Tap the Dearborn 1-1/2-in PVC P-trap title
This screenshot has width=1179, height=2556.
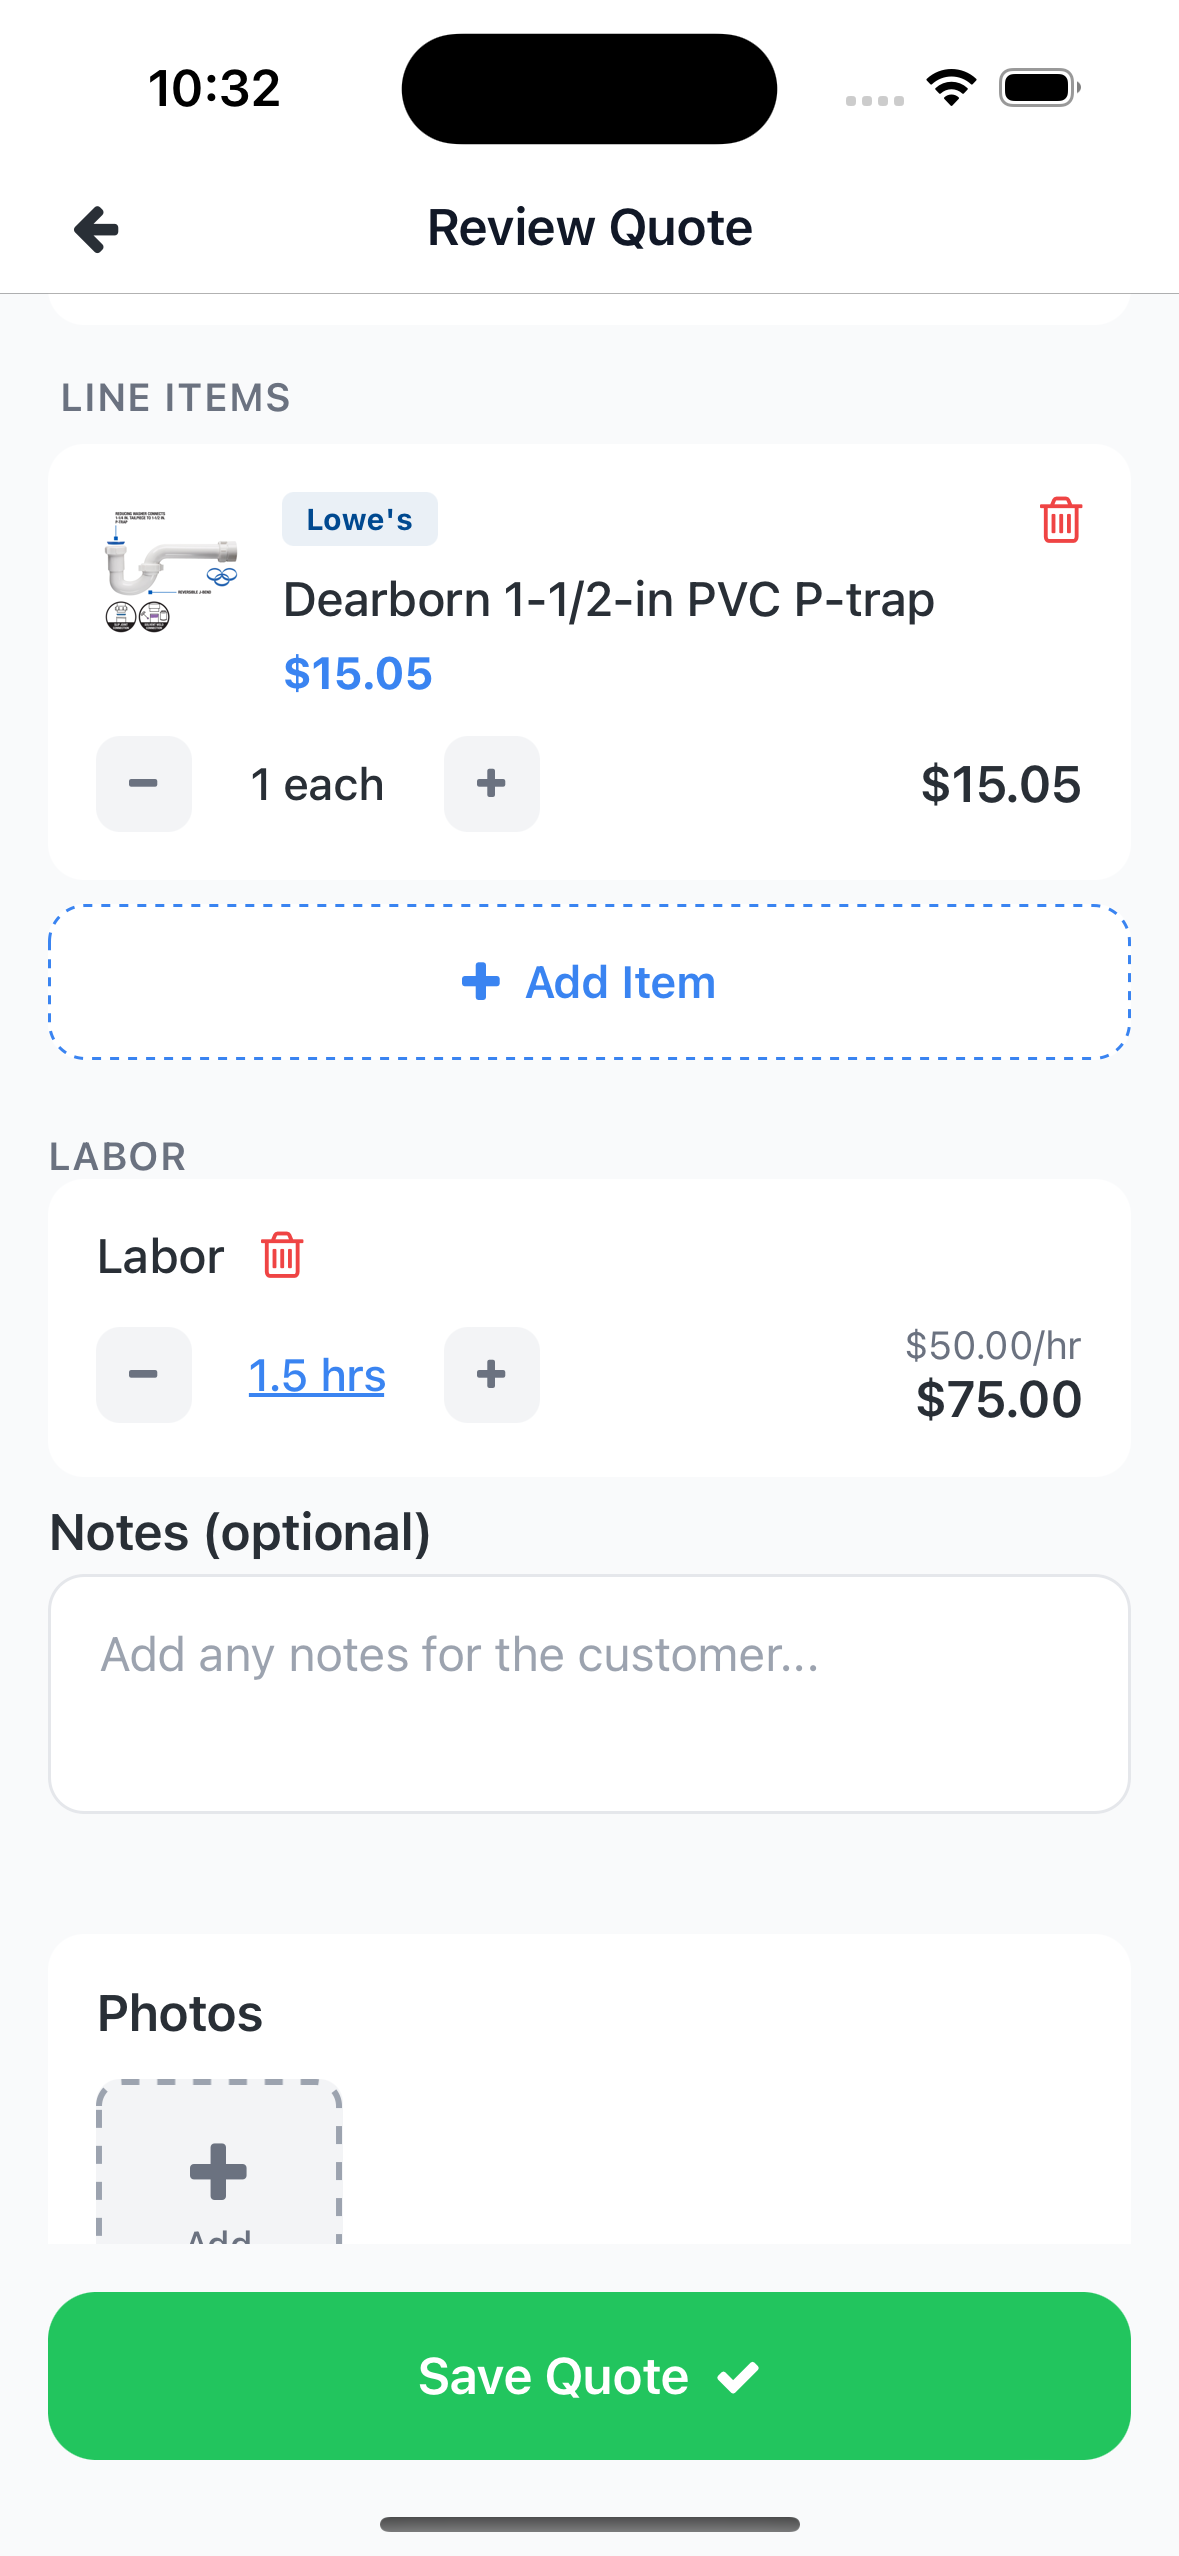pyautogui.click(x=609, y=600)
